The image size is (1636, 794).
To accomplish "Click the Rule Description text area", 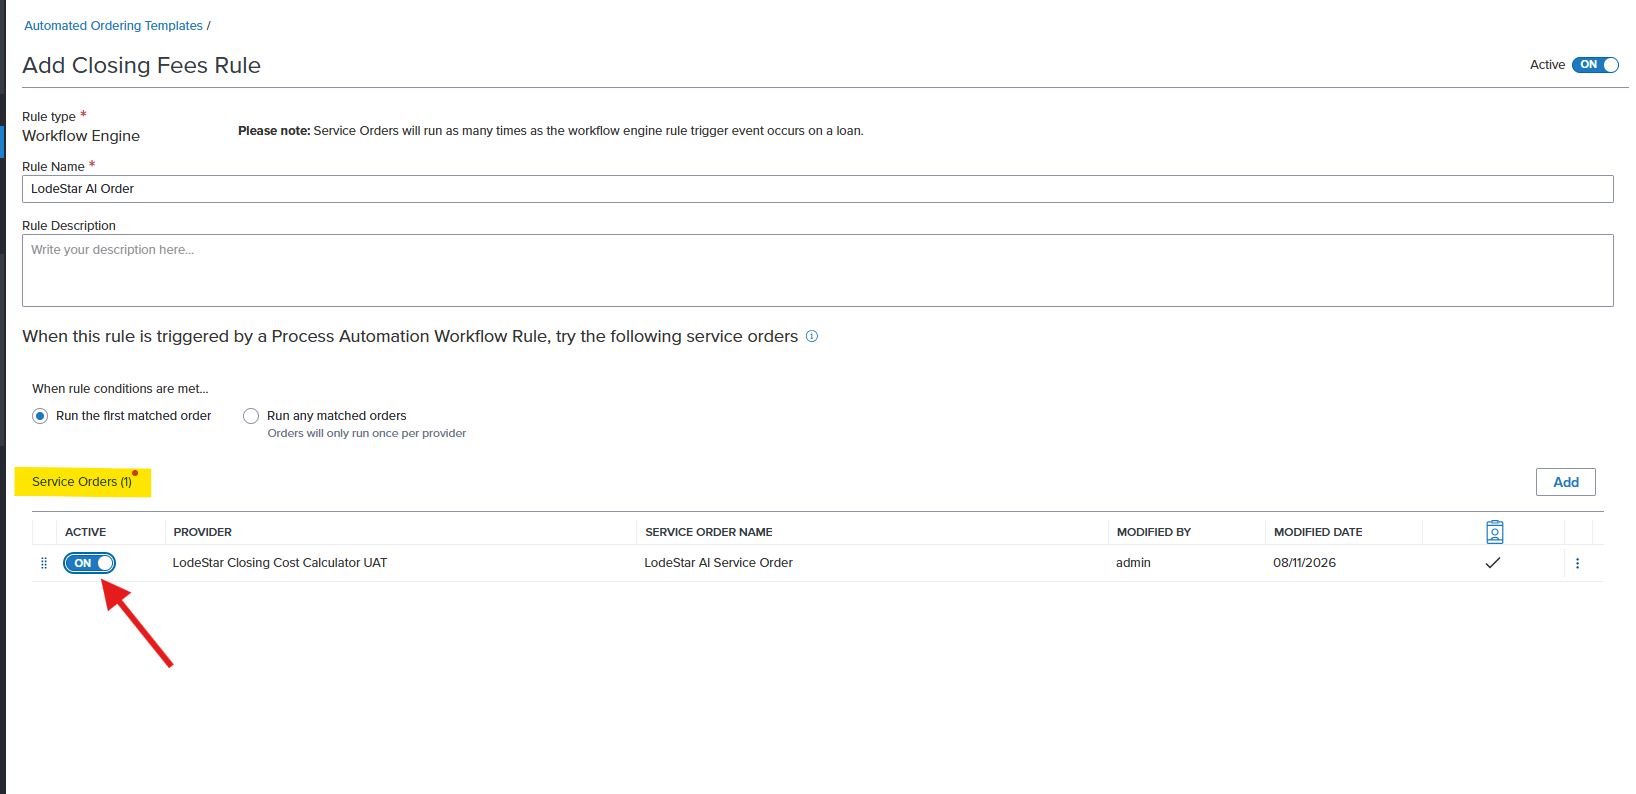I will pos(817,270).
